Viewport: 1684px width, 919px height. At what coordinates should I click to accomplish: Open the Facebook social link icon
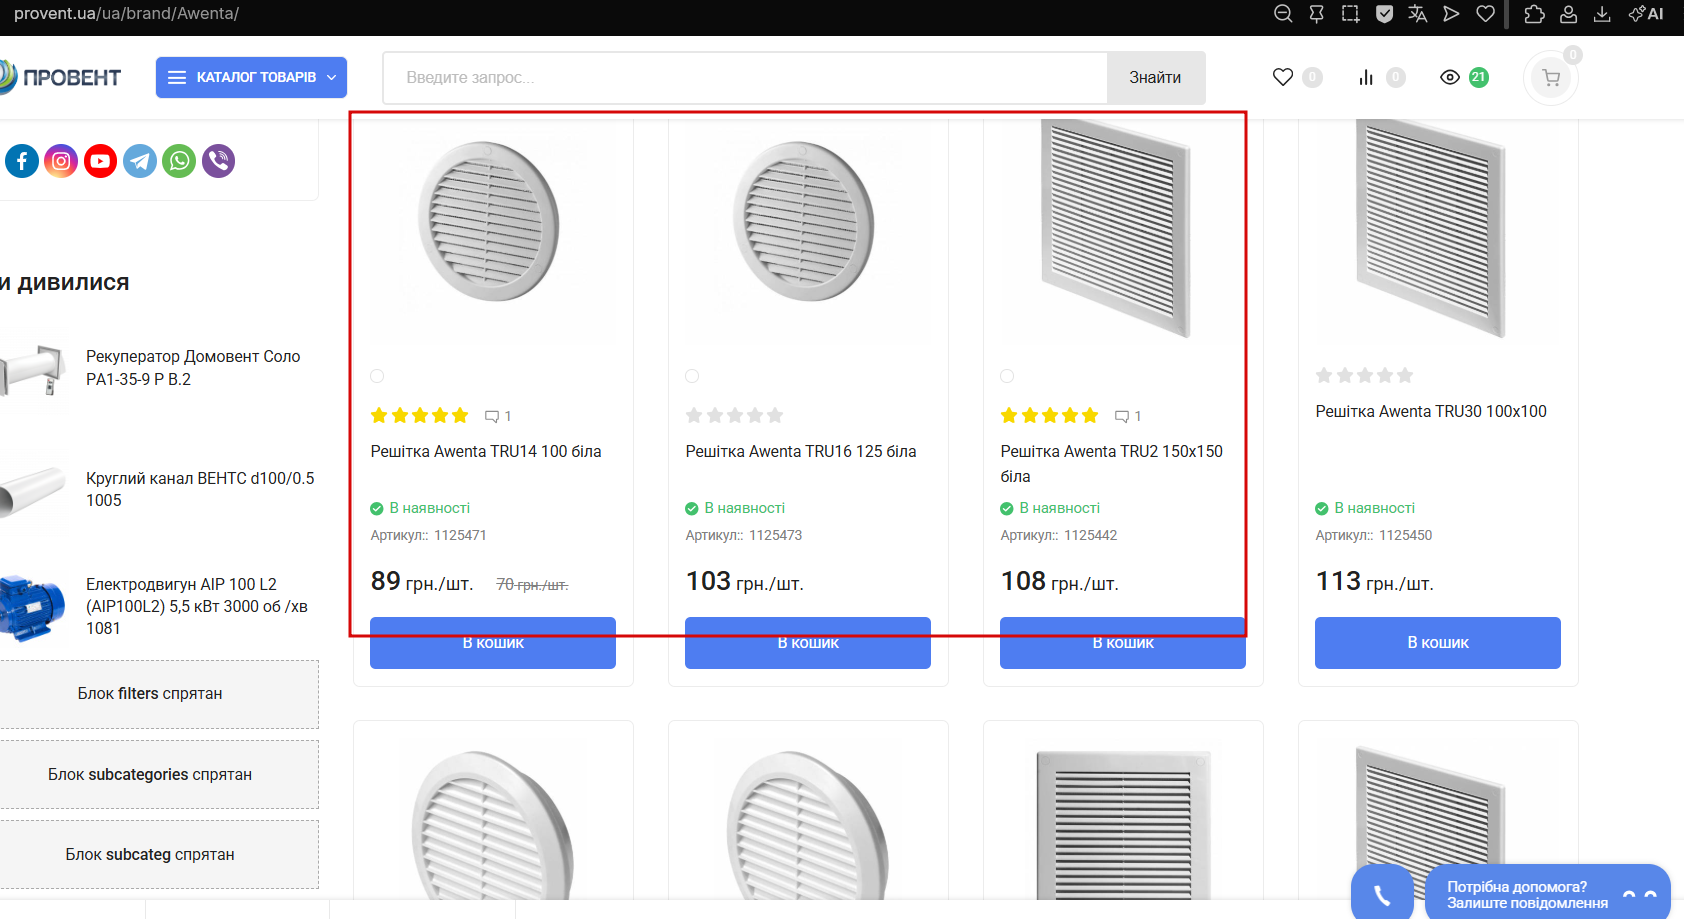click(22, 161)
